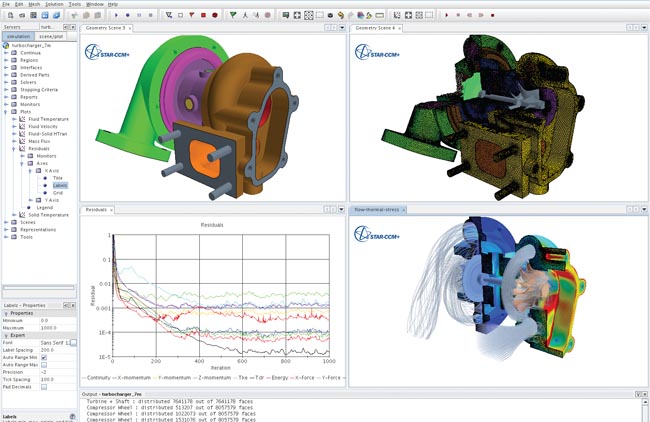Click the red funnel surface mesh icon

[x=192, y=15]
